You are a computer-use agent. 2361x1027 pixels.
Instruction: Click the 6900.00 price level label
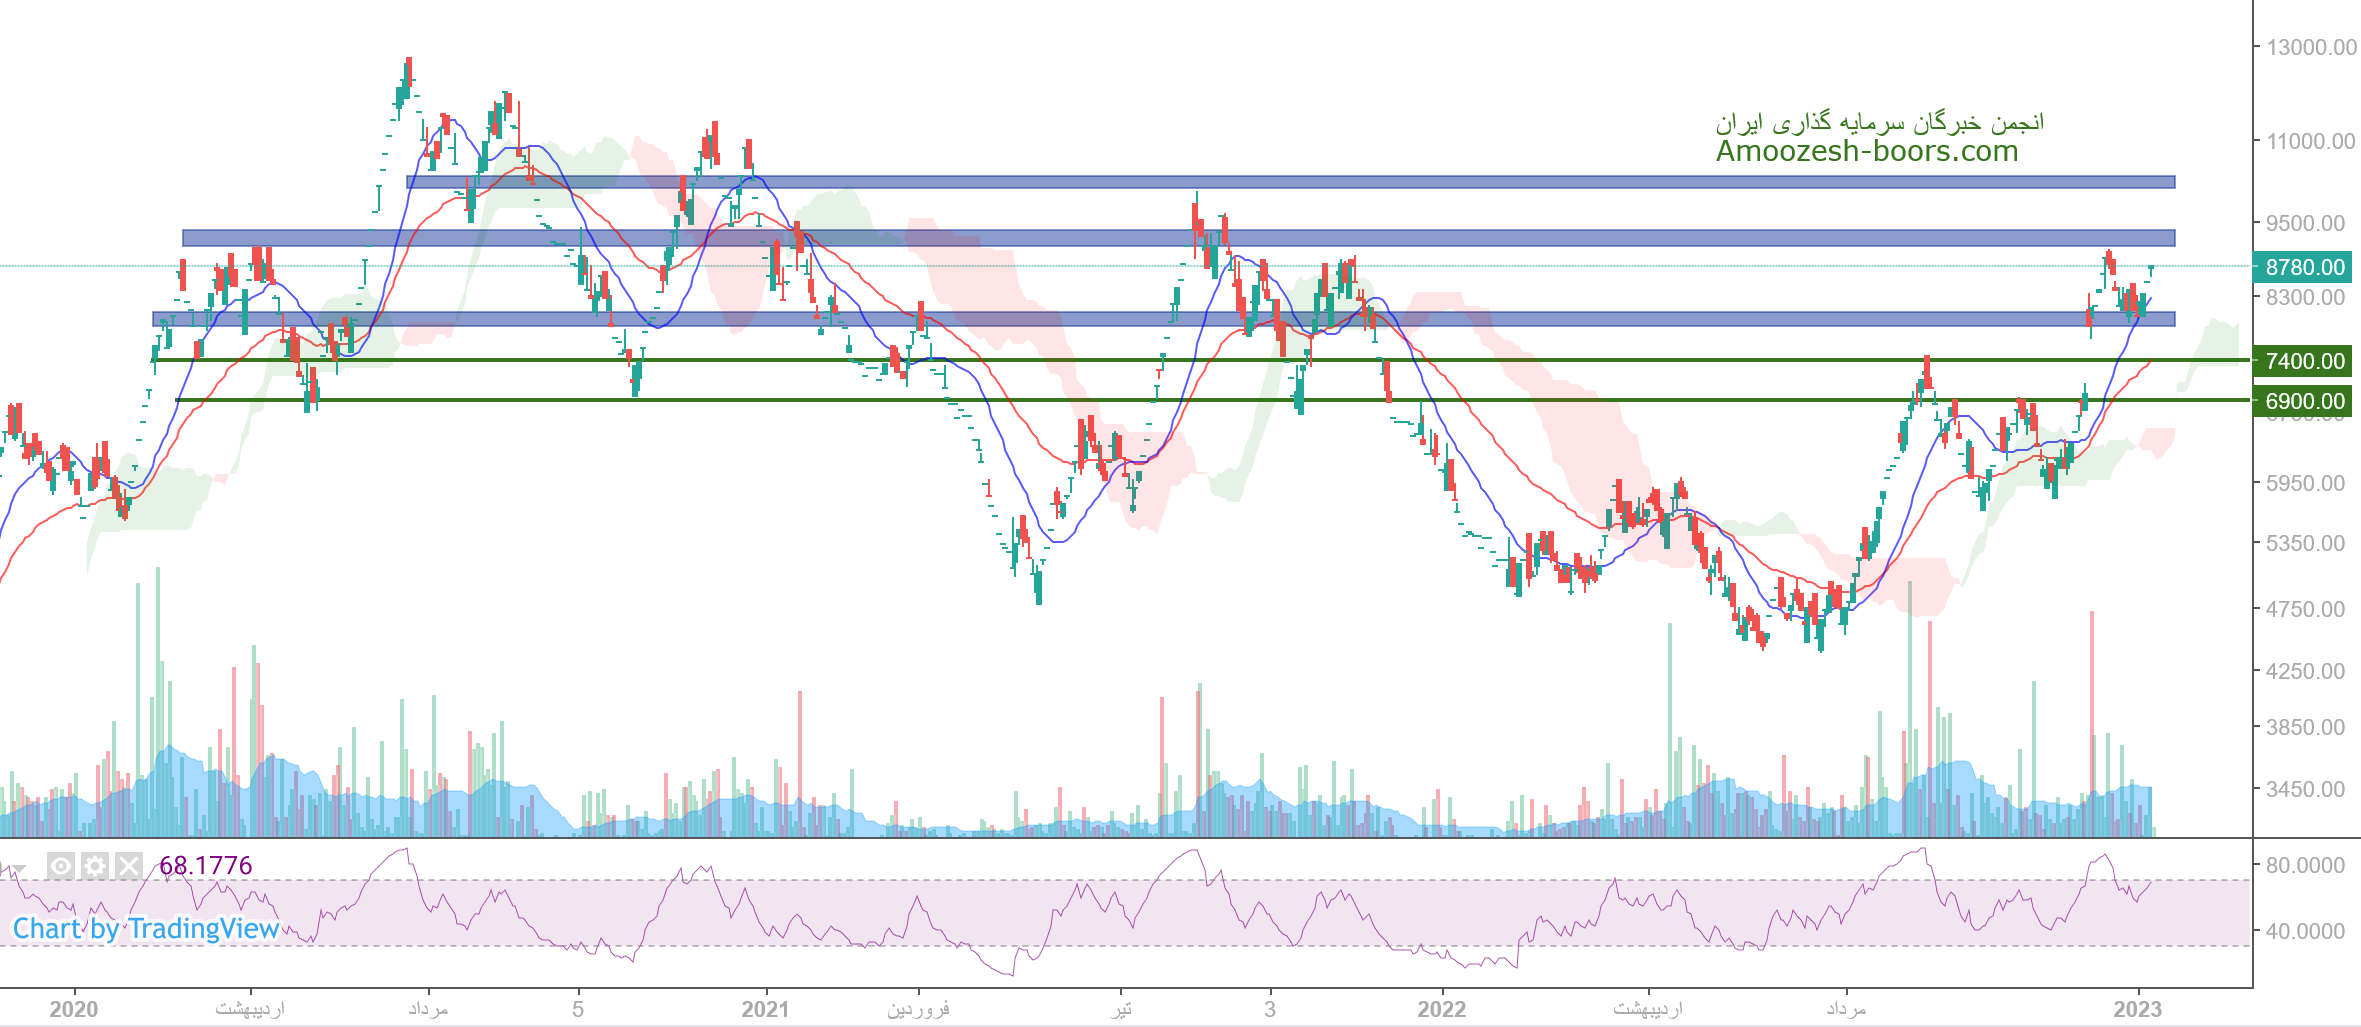[x=2304, y=401]
